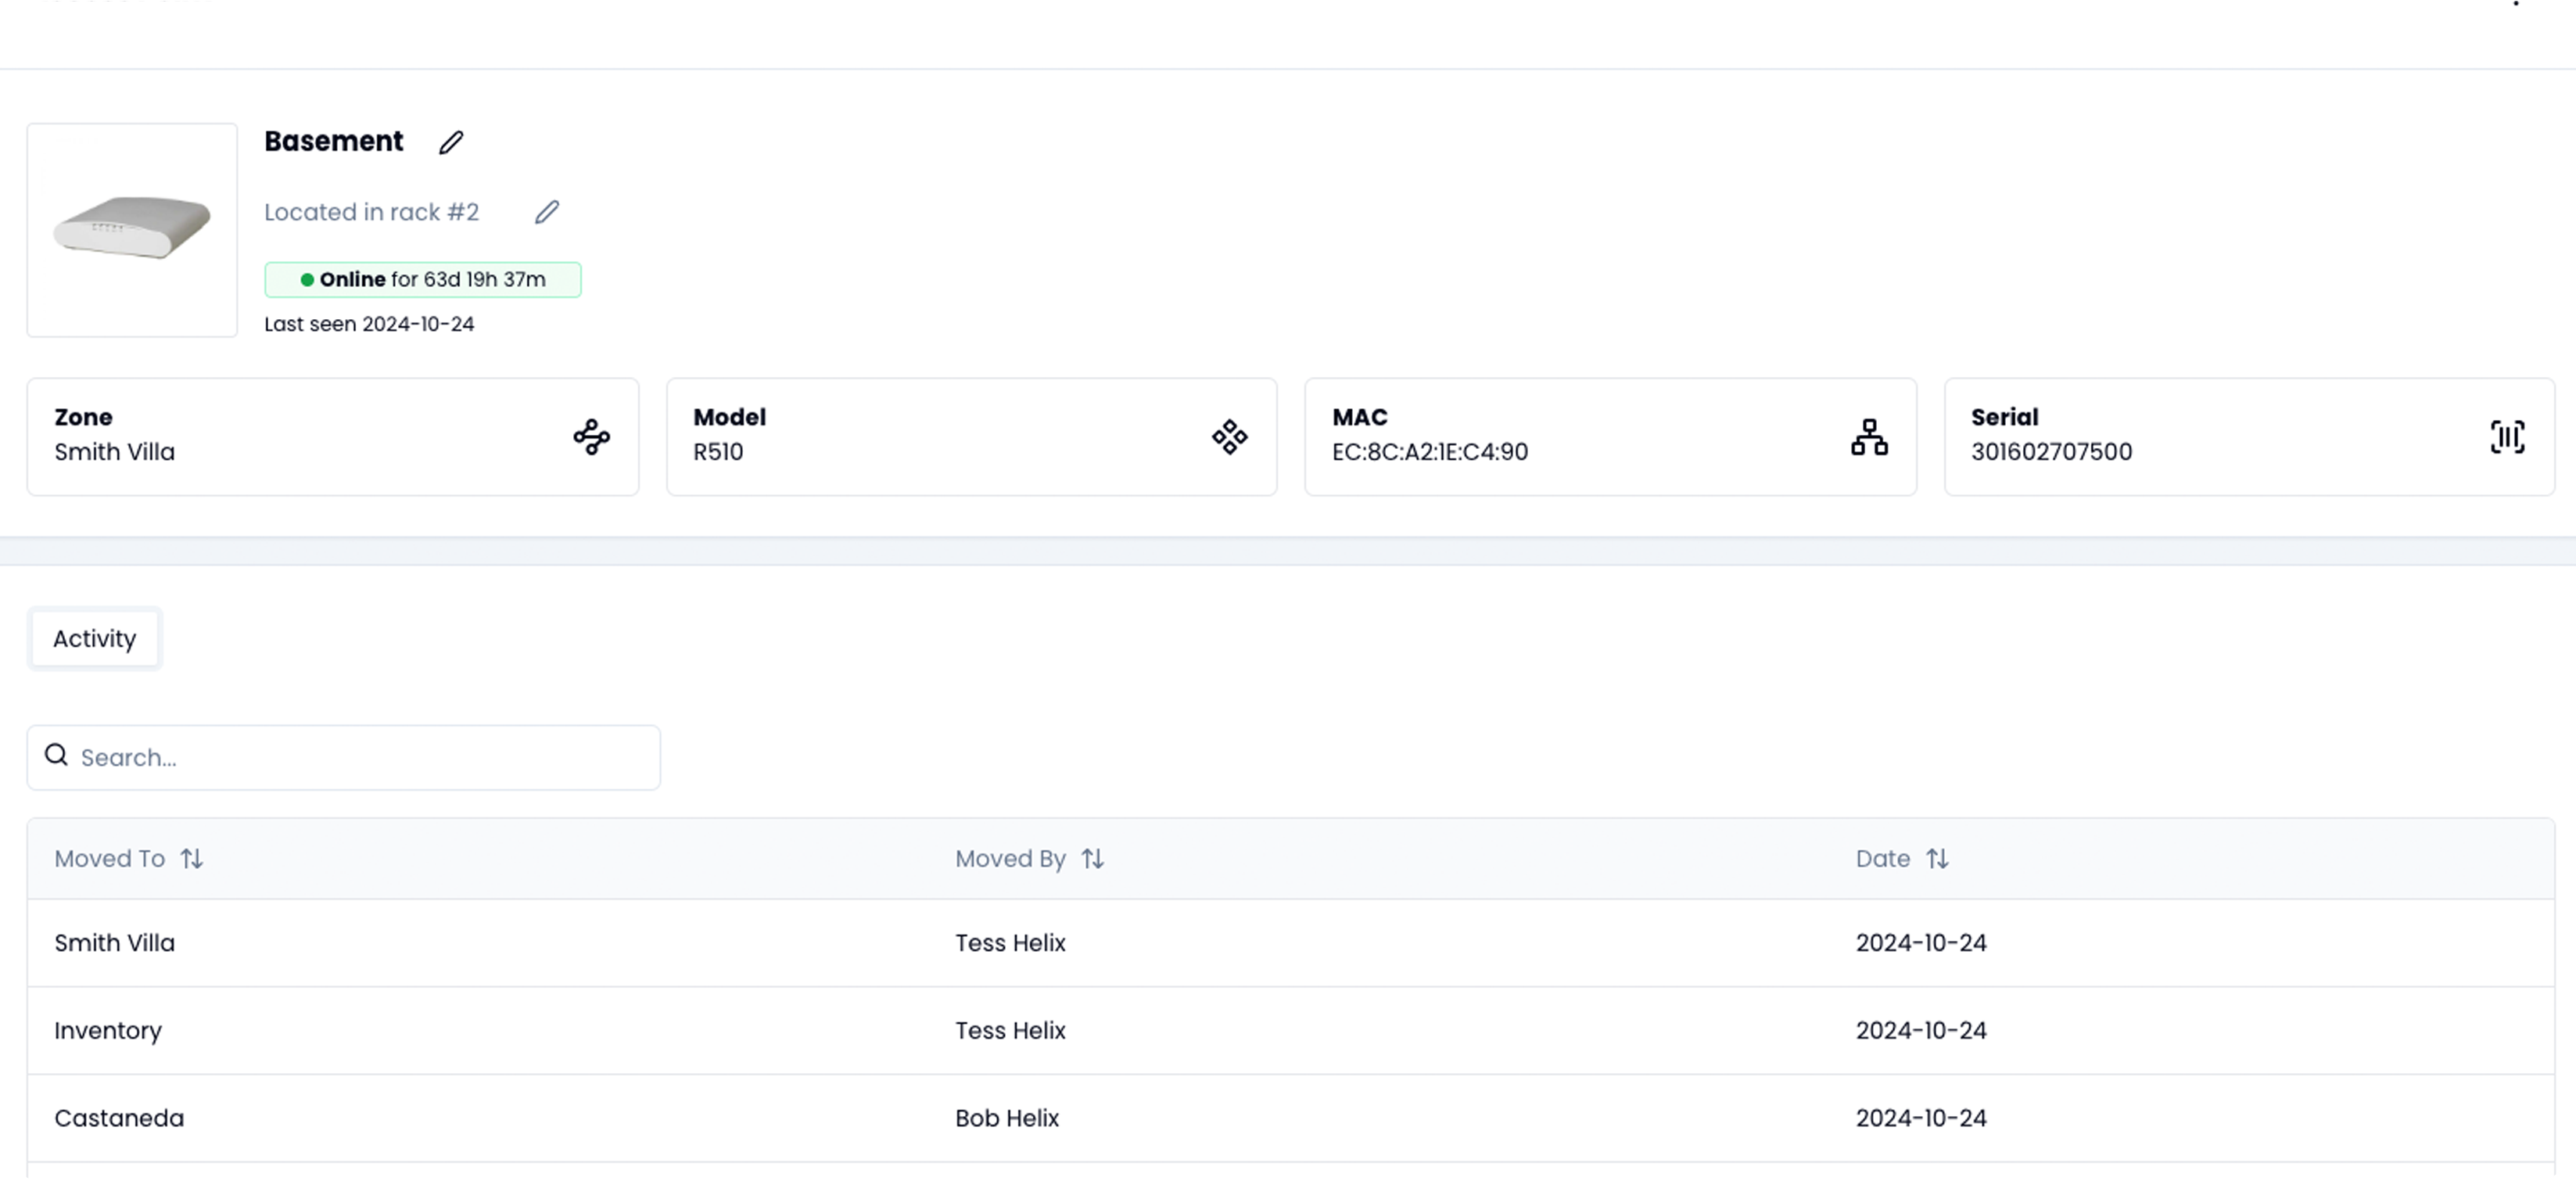2576x1181 pixels.
Task: Click the Model card diamond-grid icon
Action: click(1229, 437)
